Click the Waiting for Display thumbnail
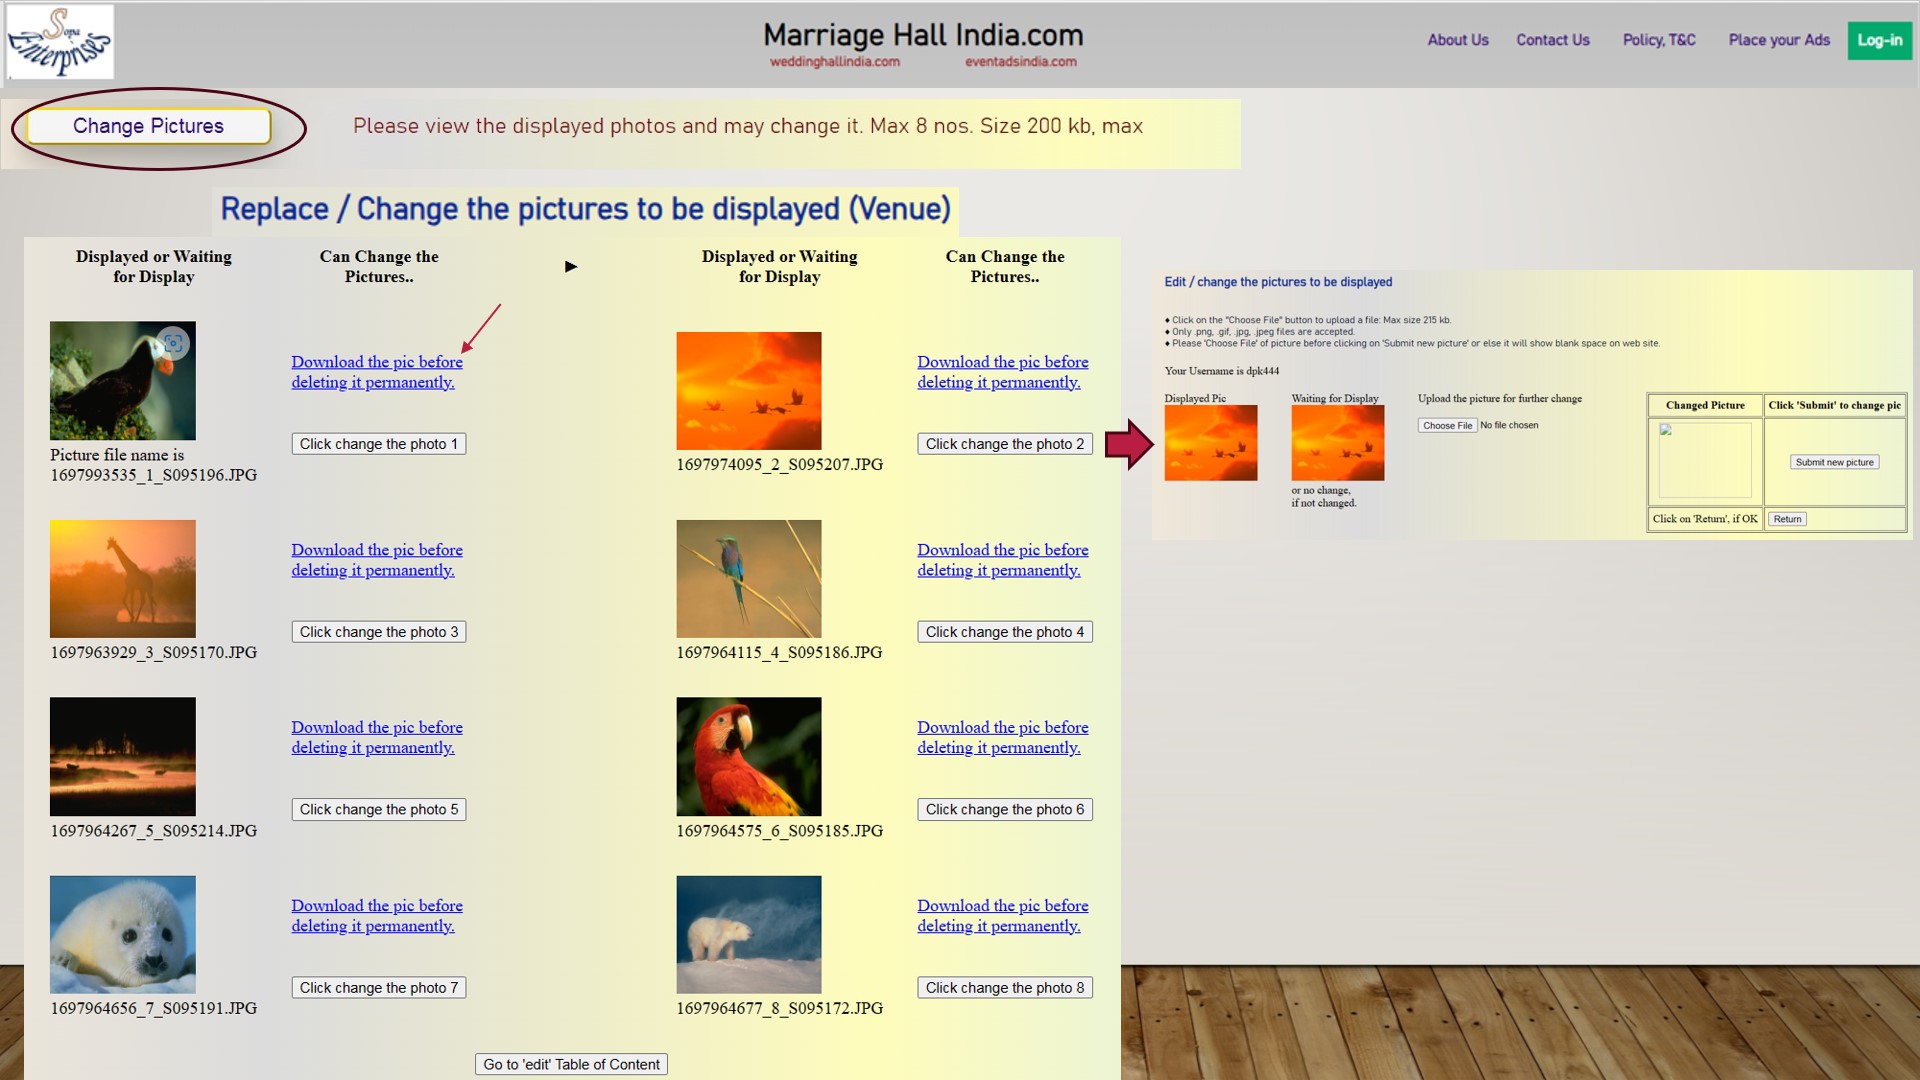 (1338, 443)
